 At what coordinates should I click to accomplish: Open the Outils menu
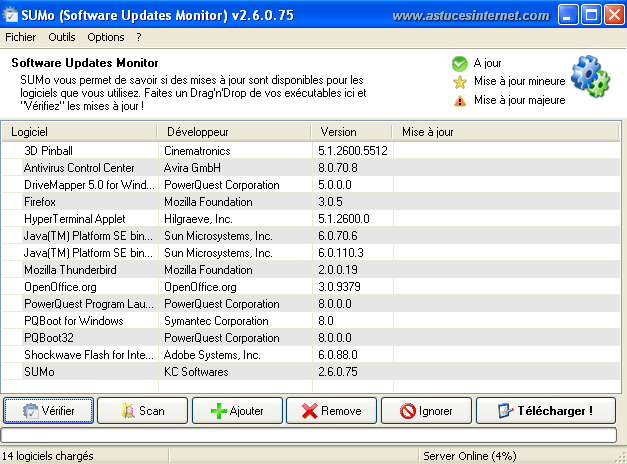62,37
